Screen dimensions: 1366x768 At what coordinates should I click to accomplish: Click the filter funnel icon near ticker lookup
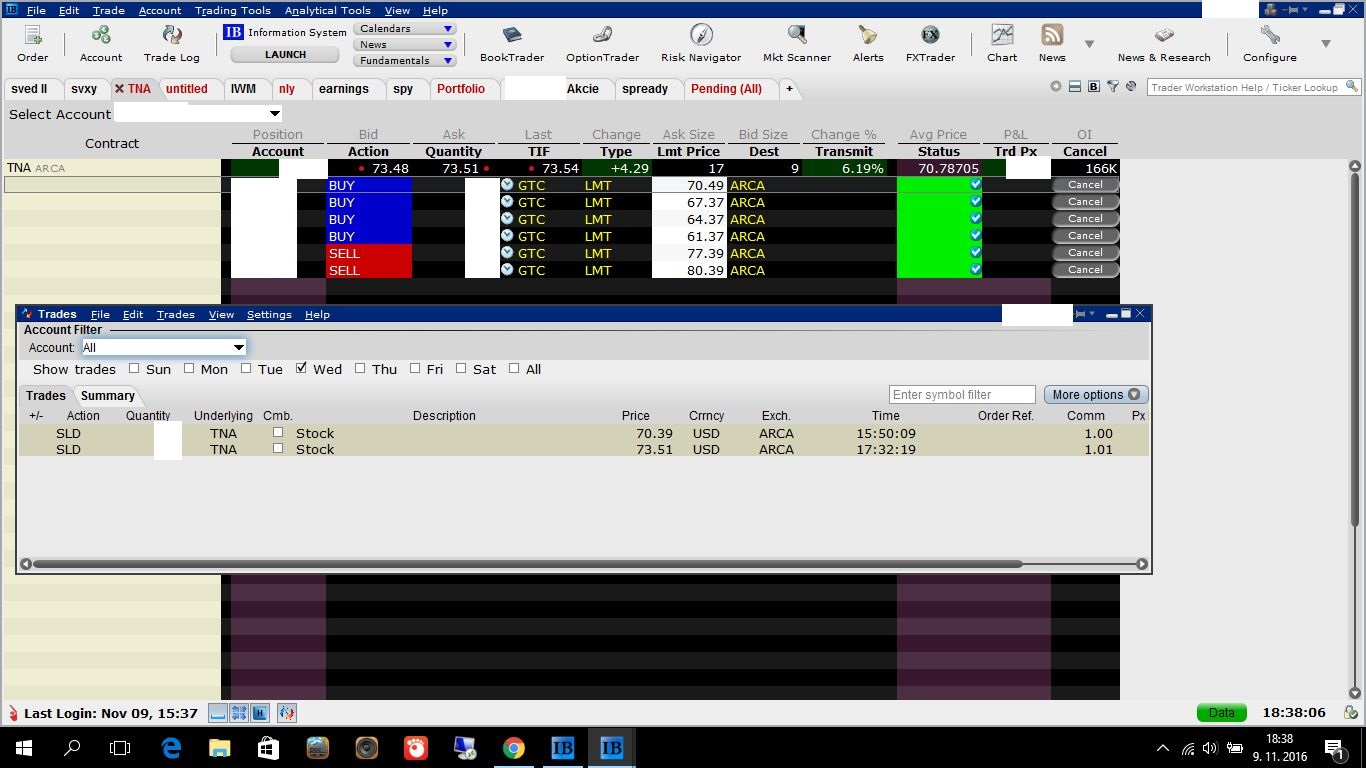click(1112, 87)
